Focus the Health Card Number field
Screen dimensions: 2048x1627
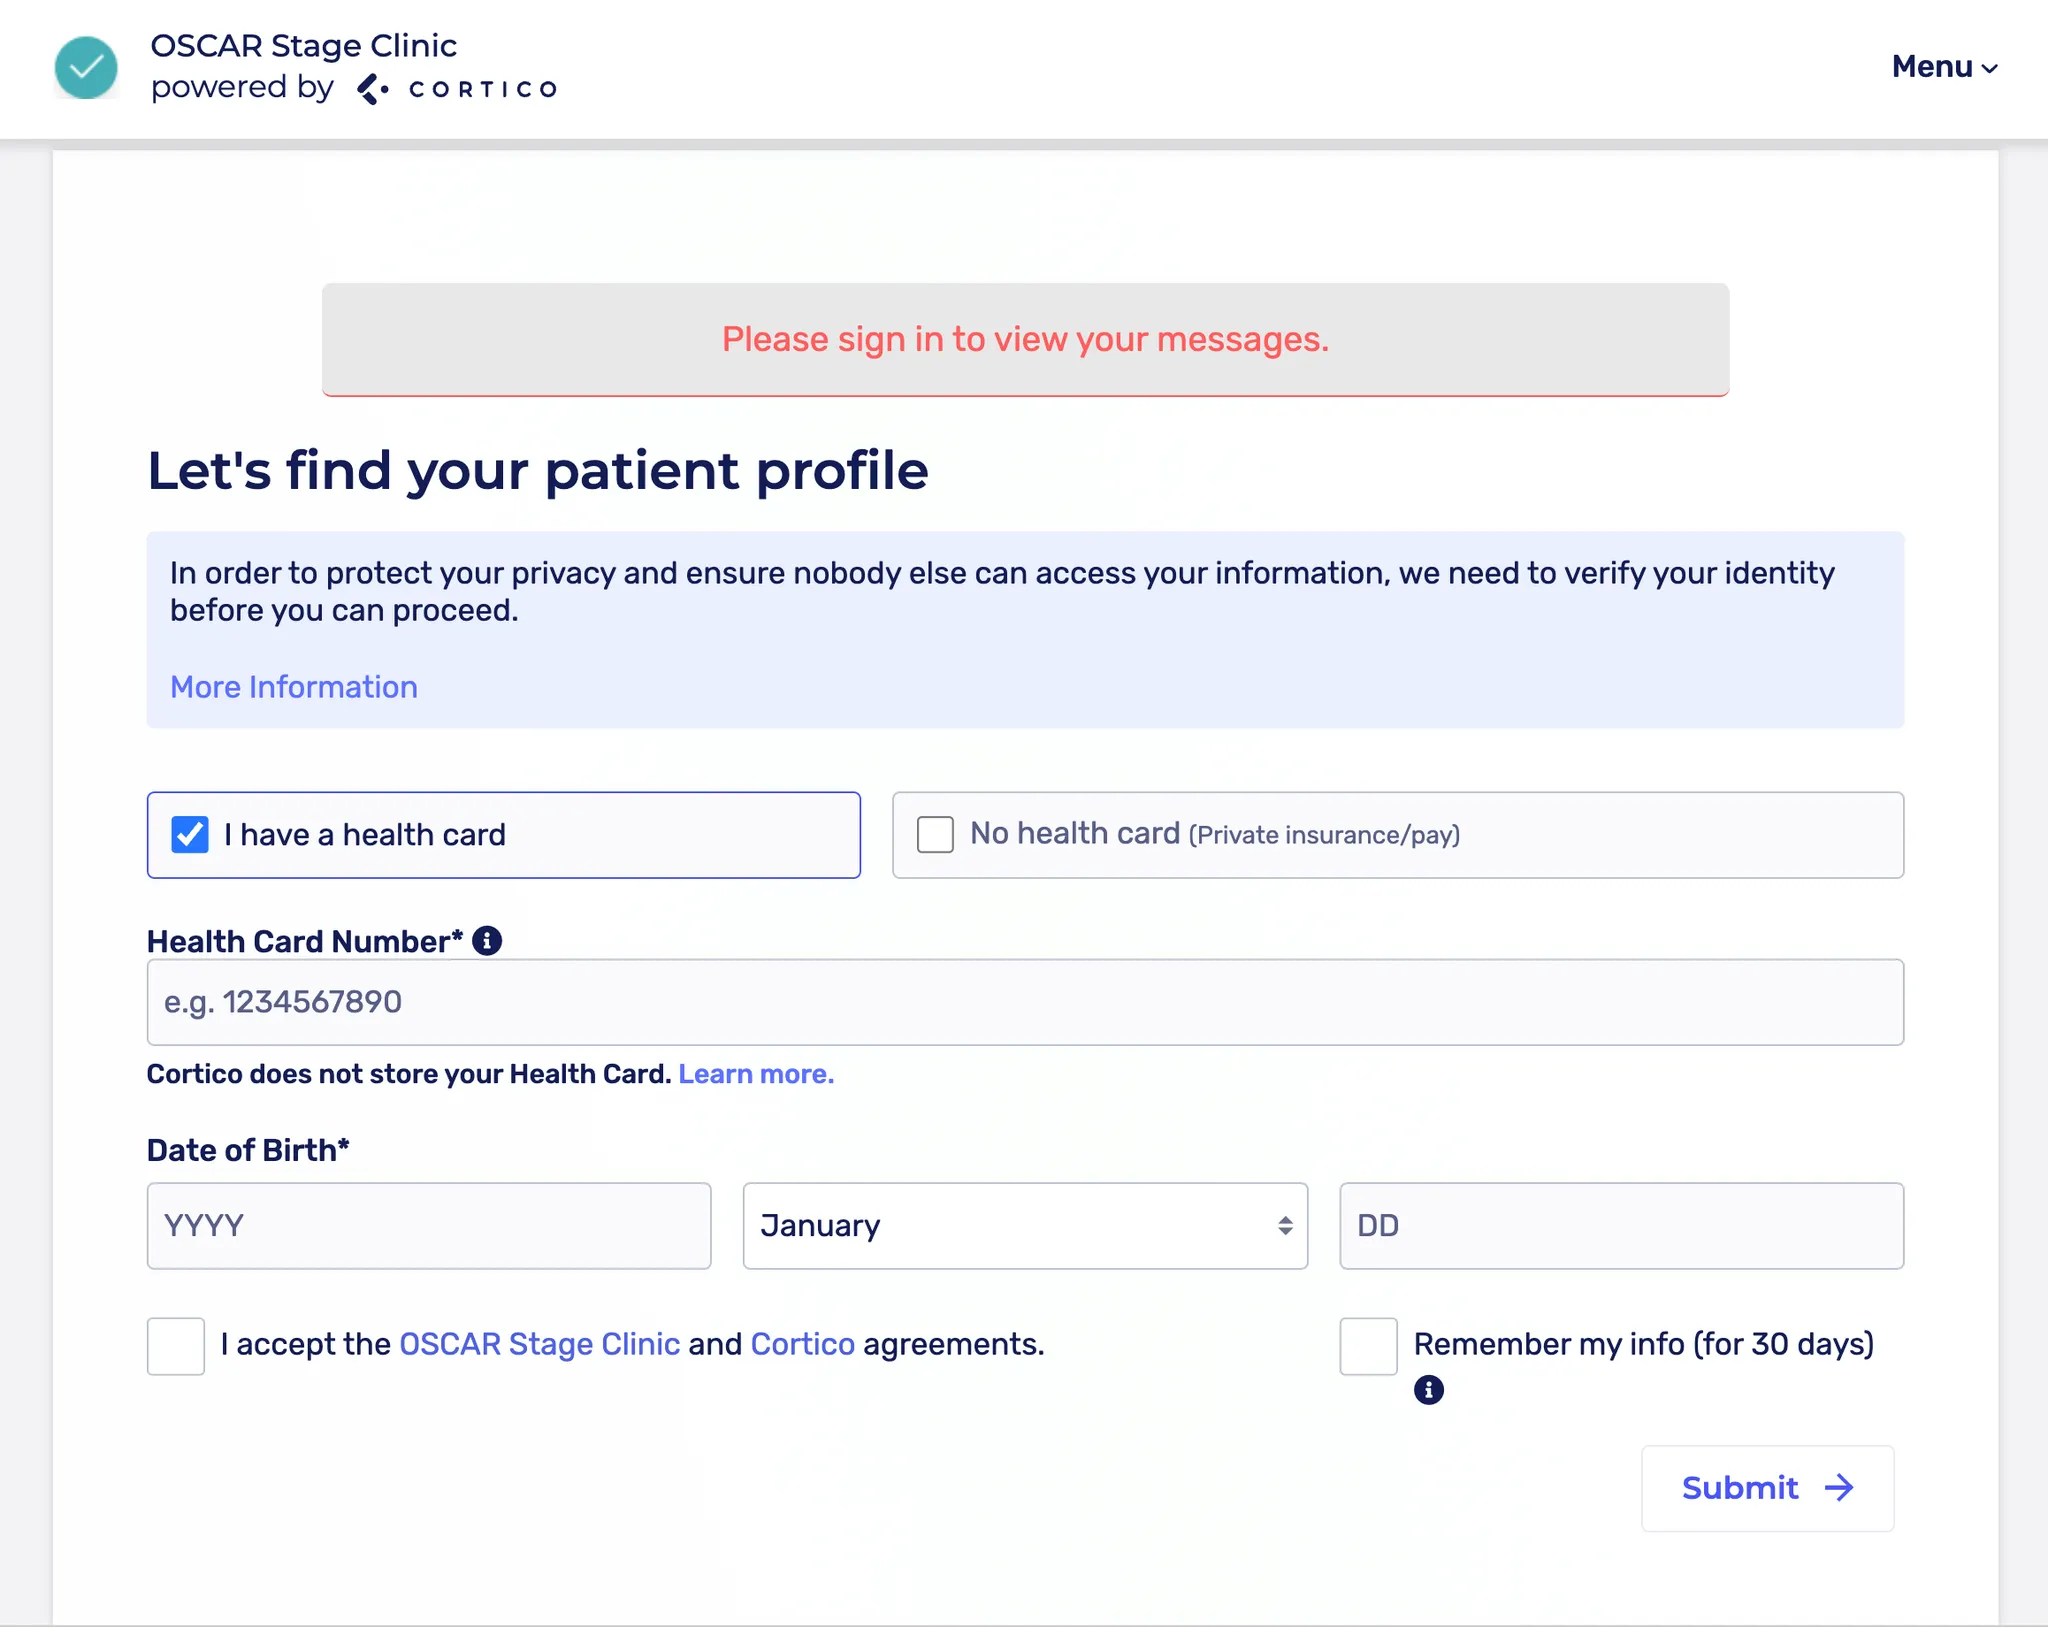coord(1025,1002)
